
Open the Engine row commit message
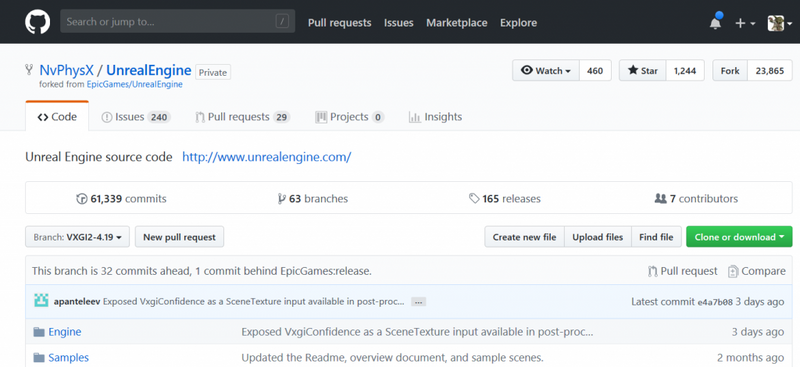(x=417, y=332)
